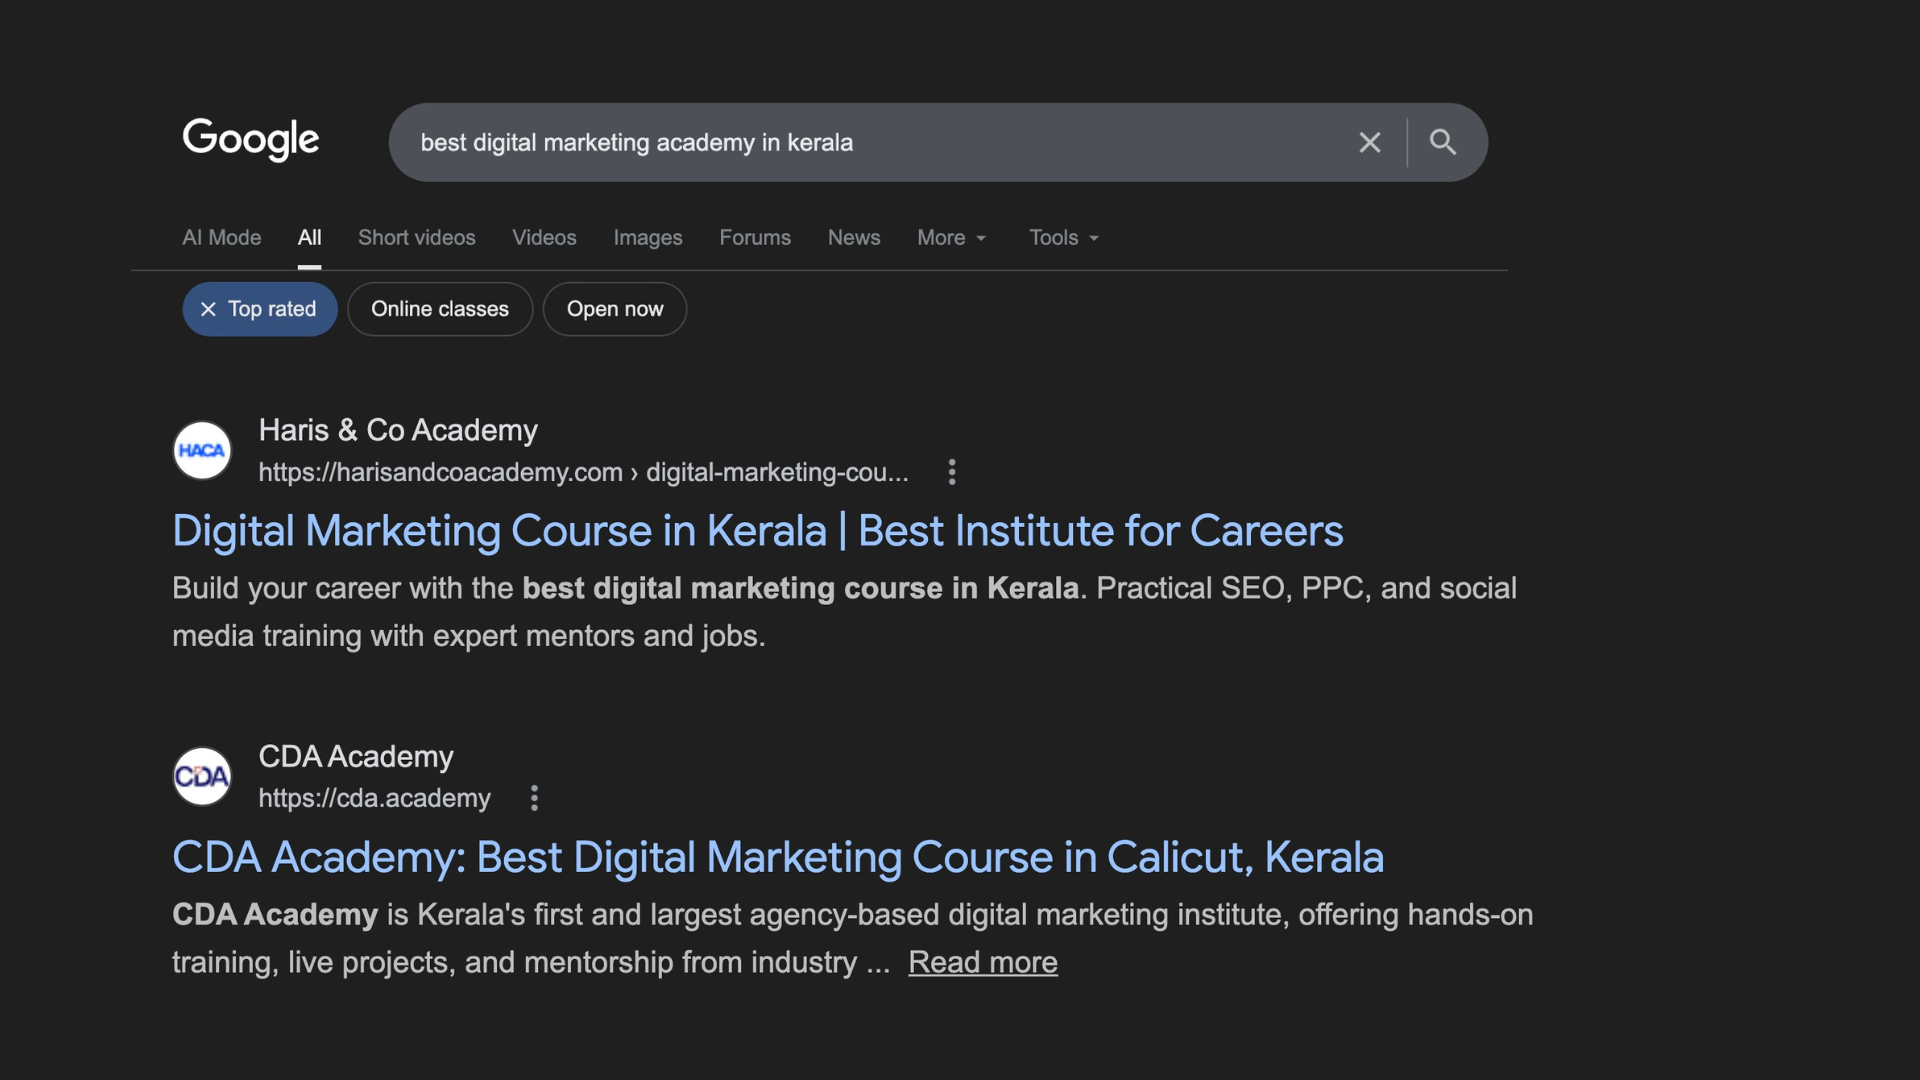Enable the Online classes filter
1920x1080 pixels.
pos(439,310)
